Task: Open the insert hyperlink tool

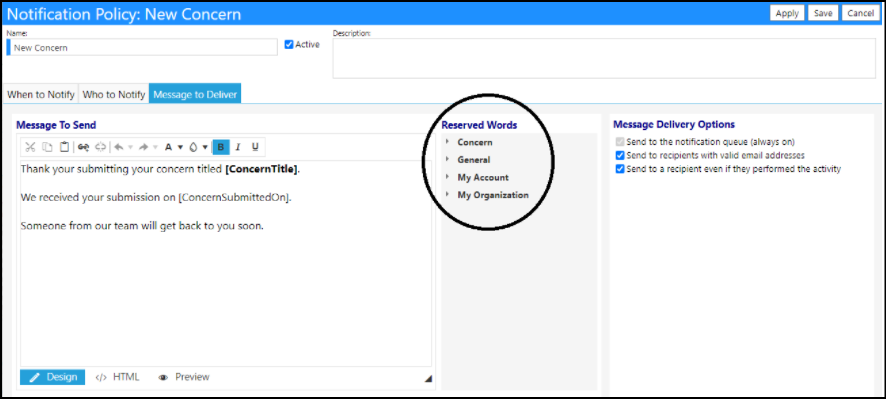Action: click(x=84, y=147)
